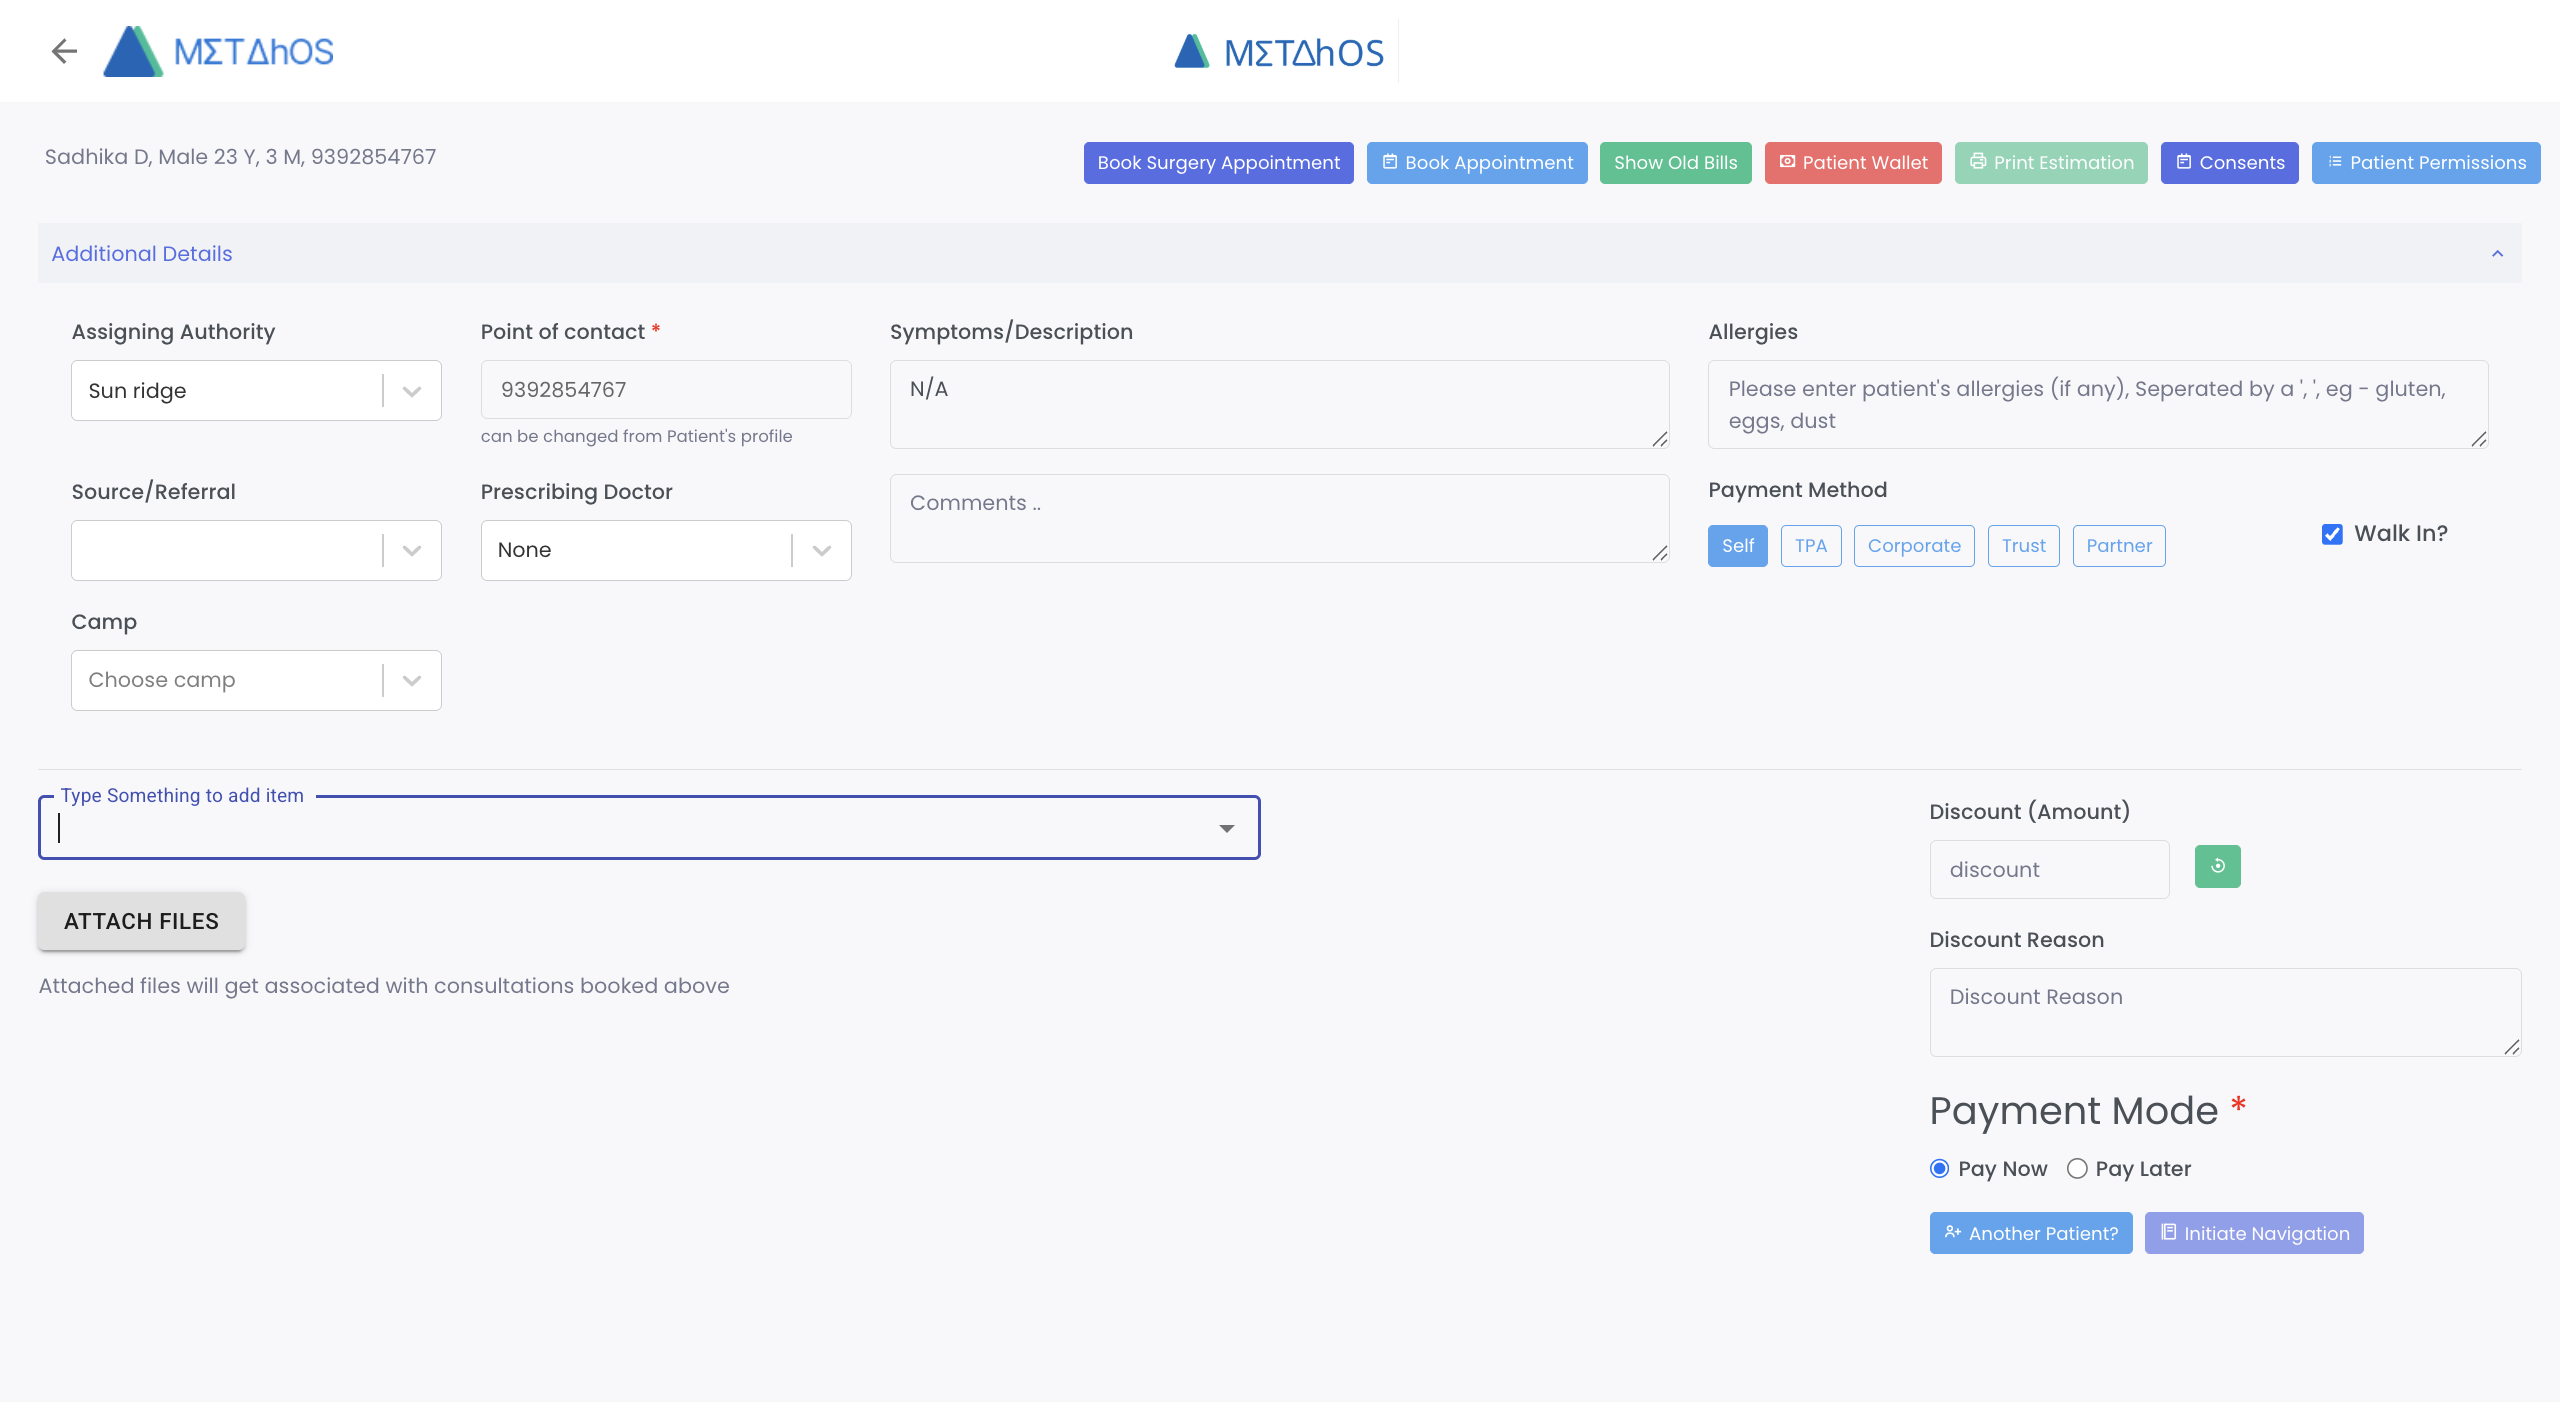Click Another Patient add-user button

coord(2030,1233)
